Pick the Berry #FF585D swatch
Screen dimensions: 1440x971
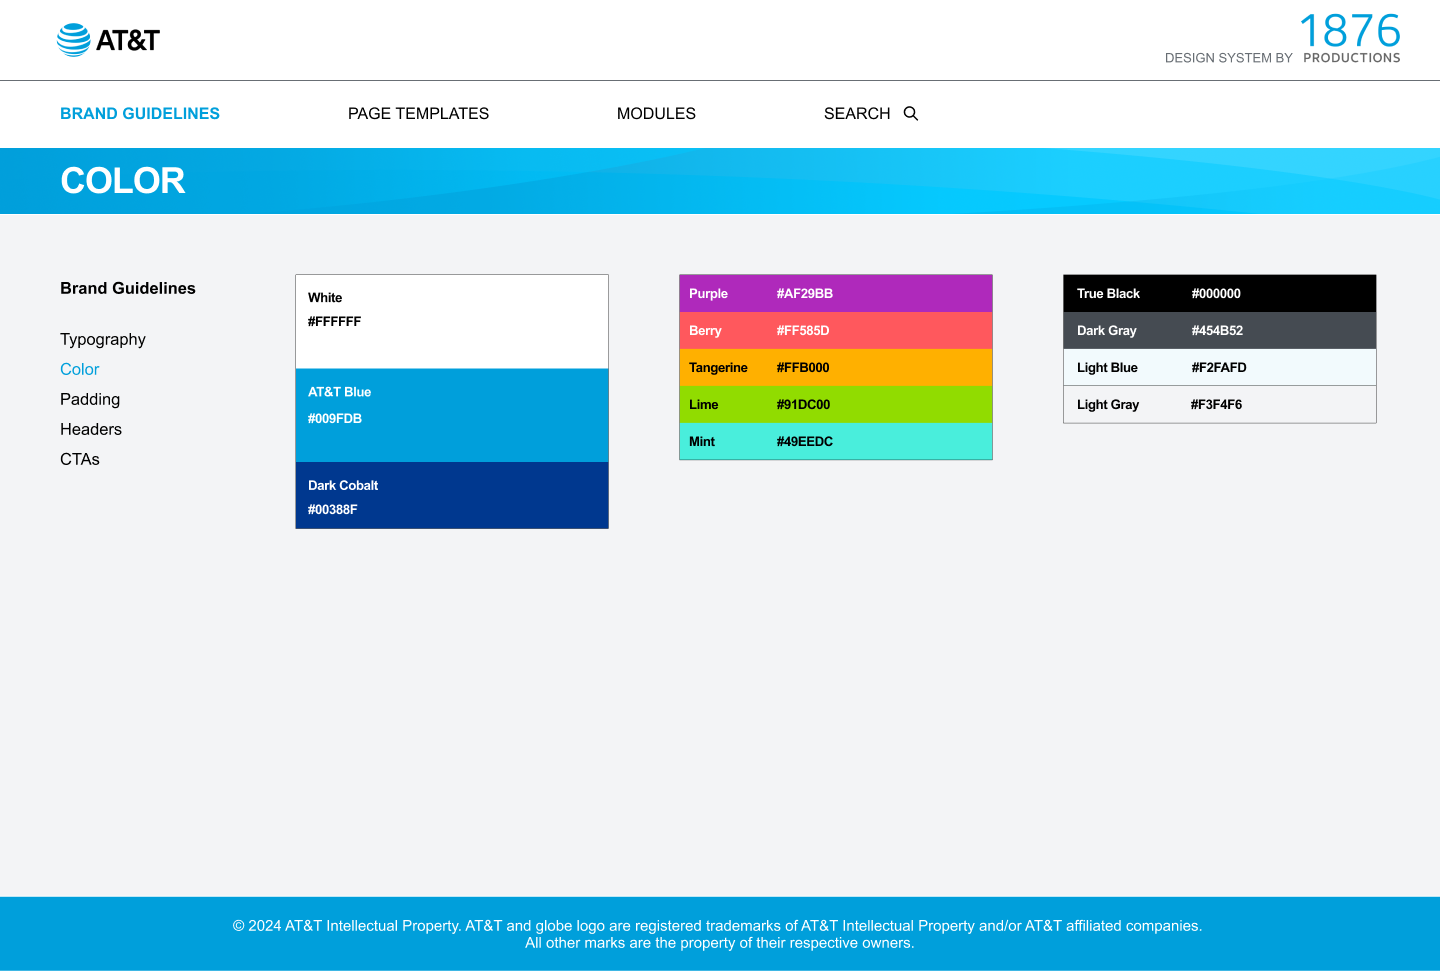pos(836,331)
